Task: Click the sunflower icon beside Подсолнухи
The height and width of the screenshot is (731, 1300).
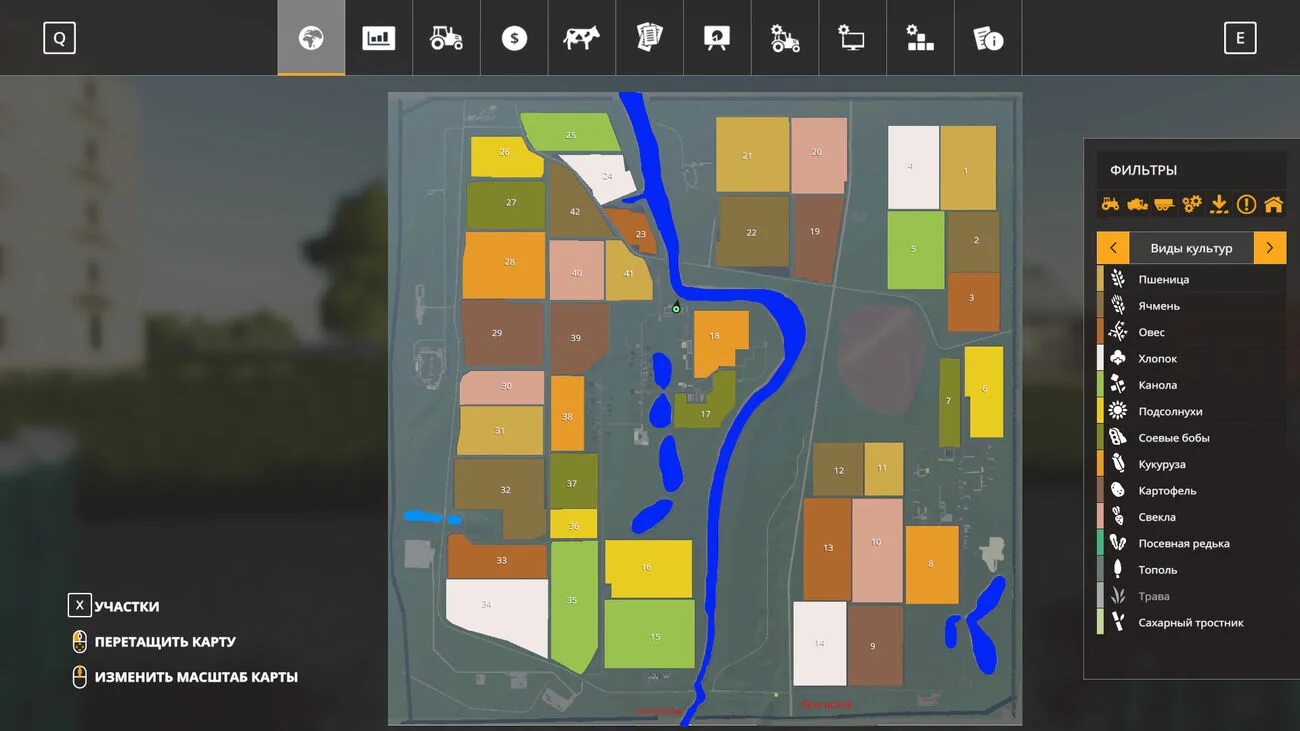Action: (1118, 411)
